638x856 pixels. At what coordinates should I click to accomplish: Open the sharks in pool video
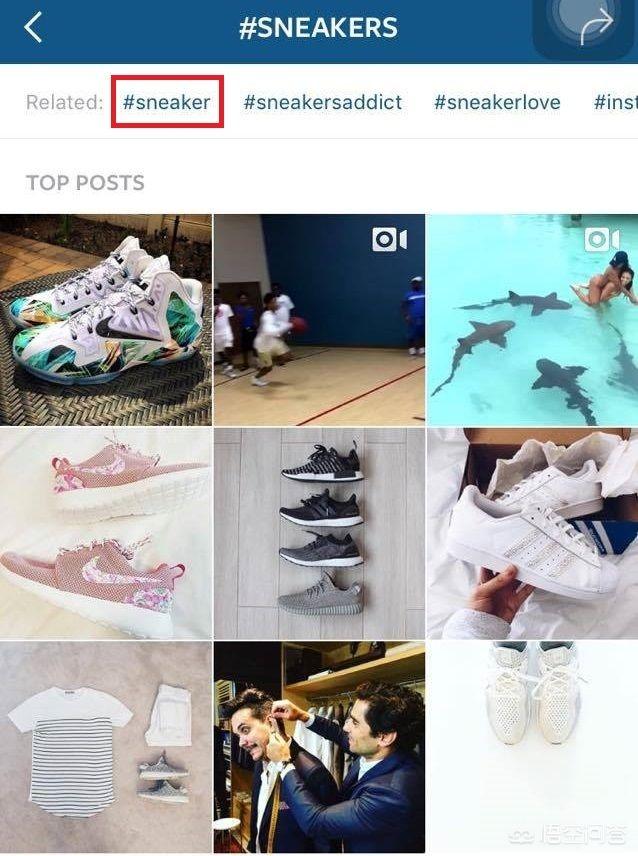coord(532,319)
